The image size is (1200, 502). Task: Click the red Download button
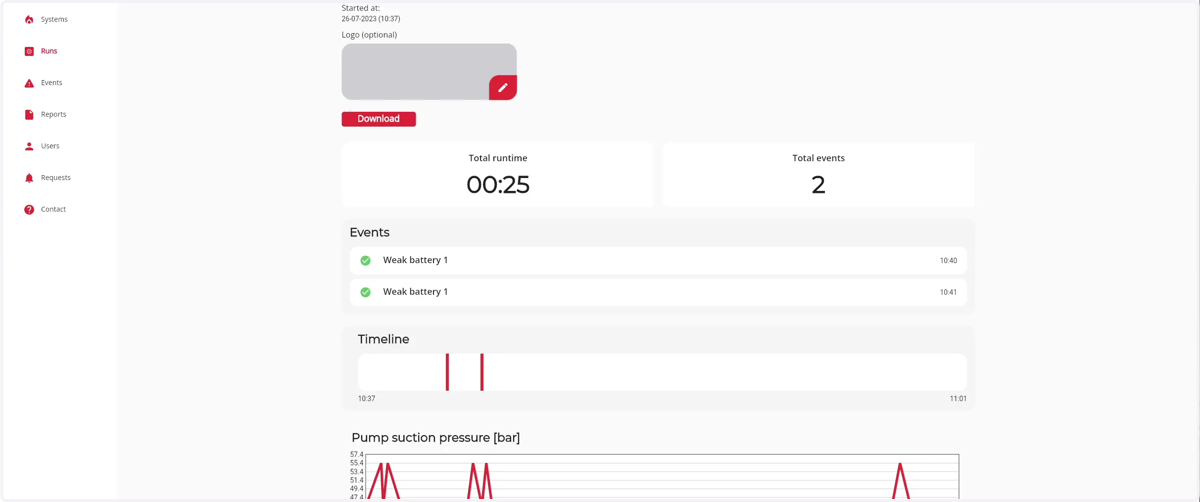coord(379,119)
